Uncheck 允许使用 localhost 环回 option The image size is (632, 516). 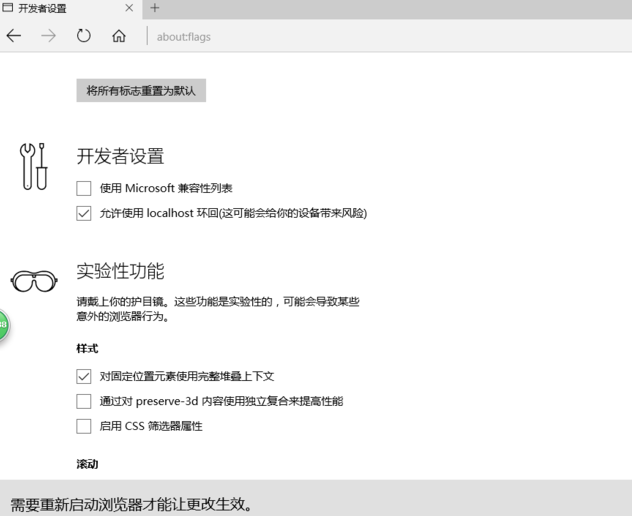[84, 213]
